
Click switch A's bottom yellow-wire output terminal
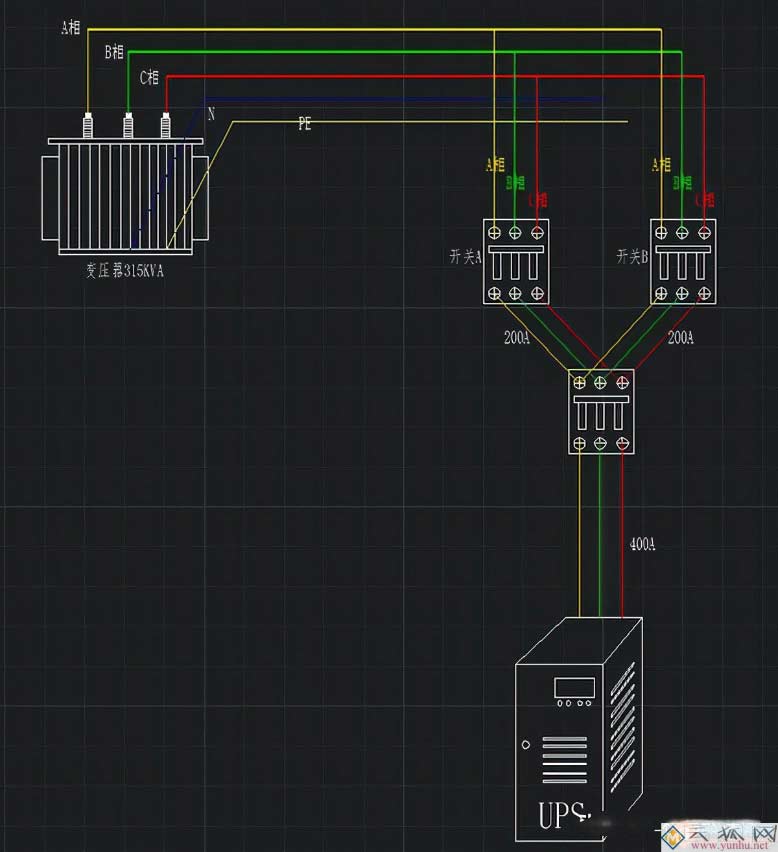click(494, 293)
